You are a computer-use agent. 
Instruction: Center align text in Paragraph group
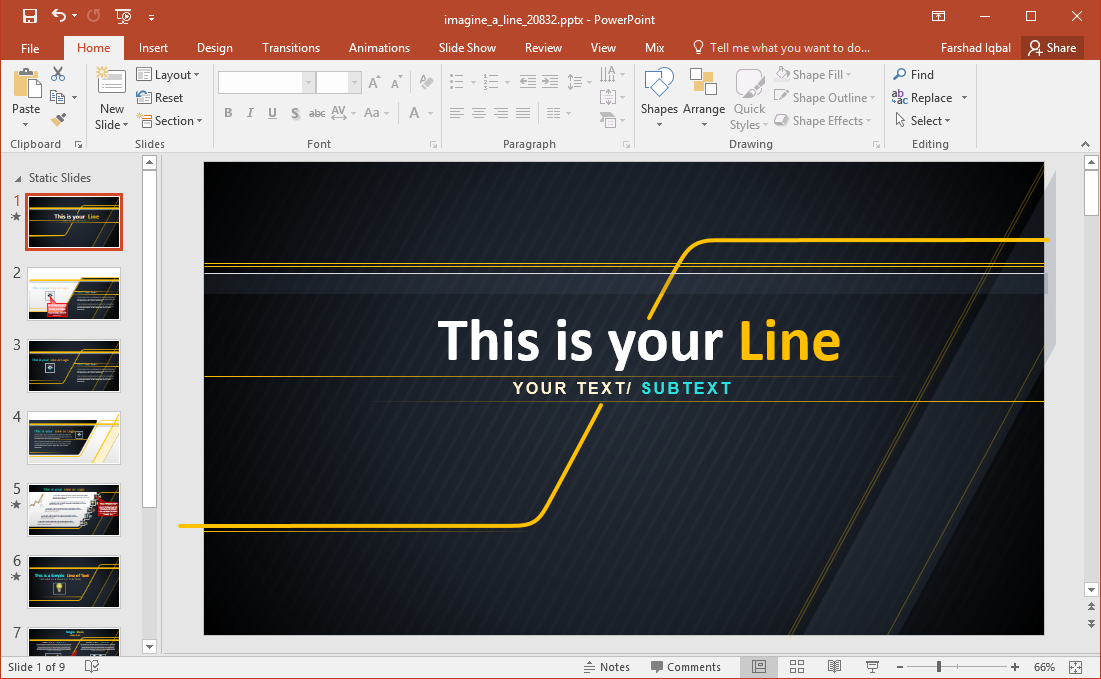coord(479,113)
